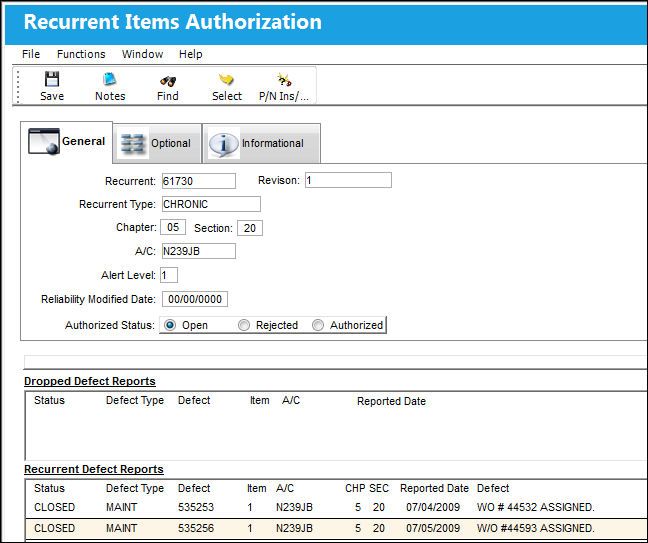Select the Authorized status radio button
648x543 pixels.
pos(318,325)
